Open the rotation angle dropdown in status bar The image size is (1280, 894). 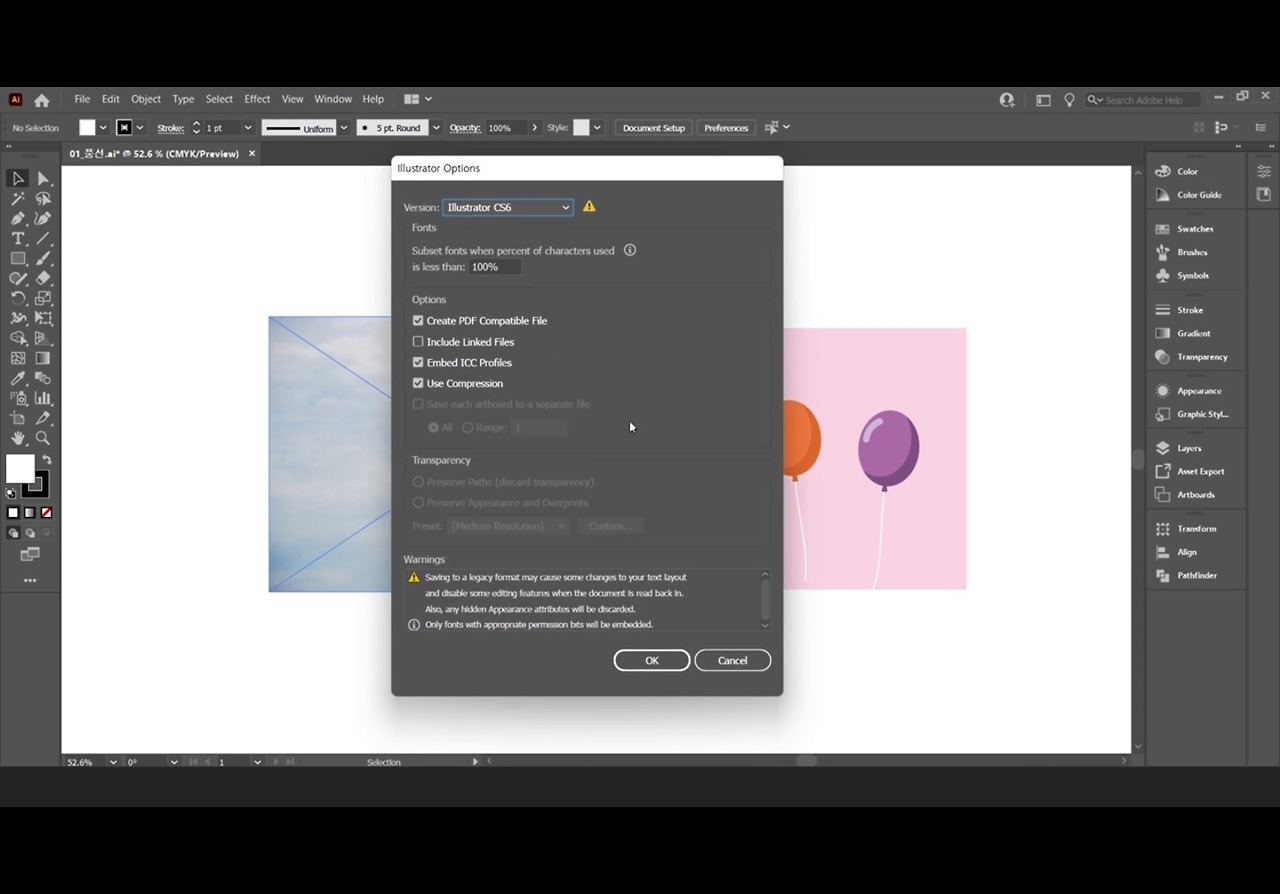[x=174, y=762]
